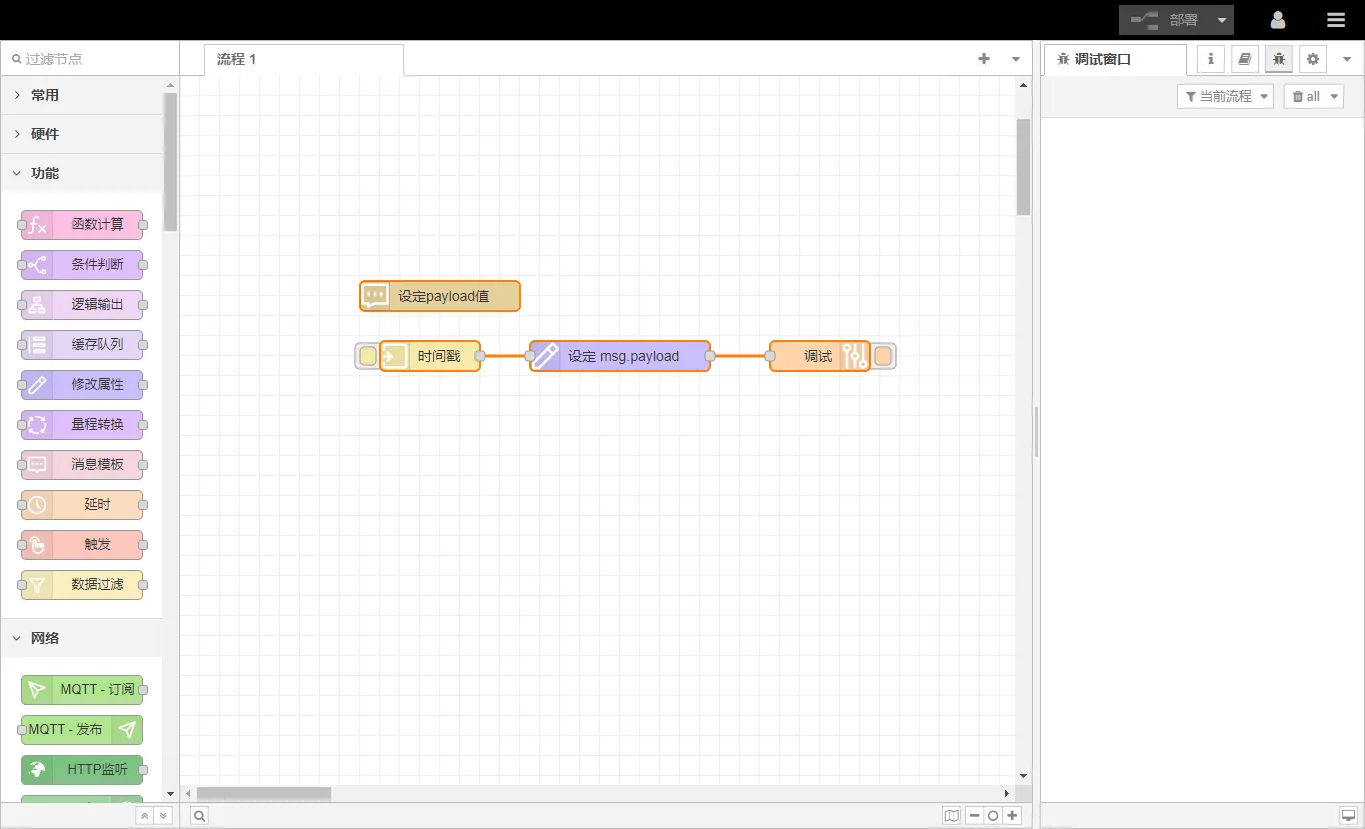Trigger the 时间戳 inject node button
The width and height of the screenshot is (1365, 829).
(367, 356)
